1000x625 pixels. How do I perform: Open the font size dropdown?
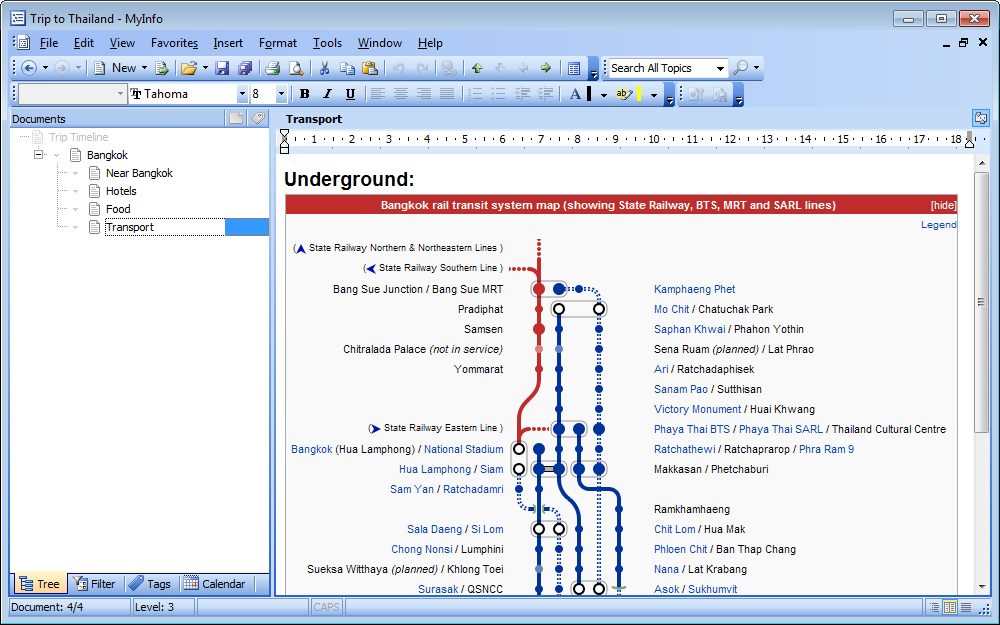[281, 94]
